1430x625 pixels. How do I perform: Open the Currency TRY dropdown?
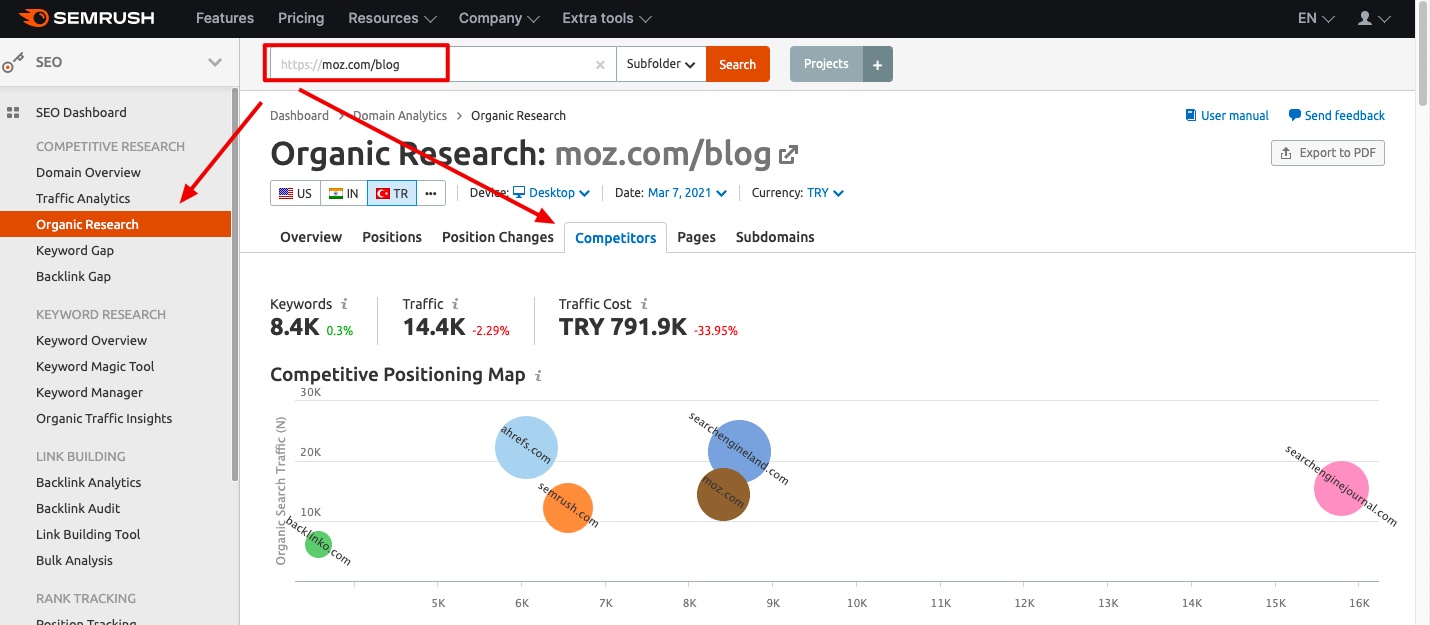tap(825, 193)
